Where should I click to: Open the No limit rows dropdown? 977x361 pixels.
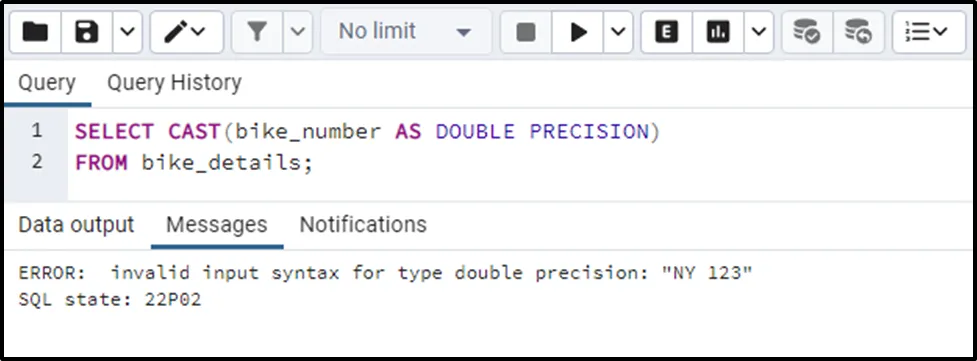tap(406, 31)
